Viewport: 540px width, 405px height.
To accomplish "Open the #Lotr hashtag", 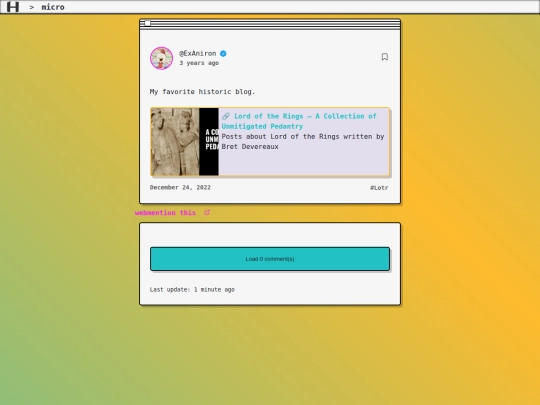I will [x=379, y=188].
